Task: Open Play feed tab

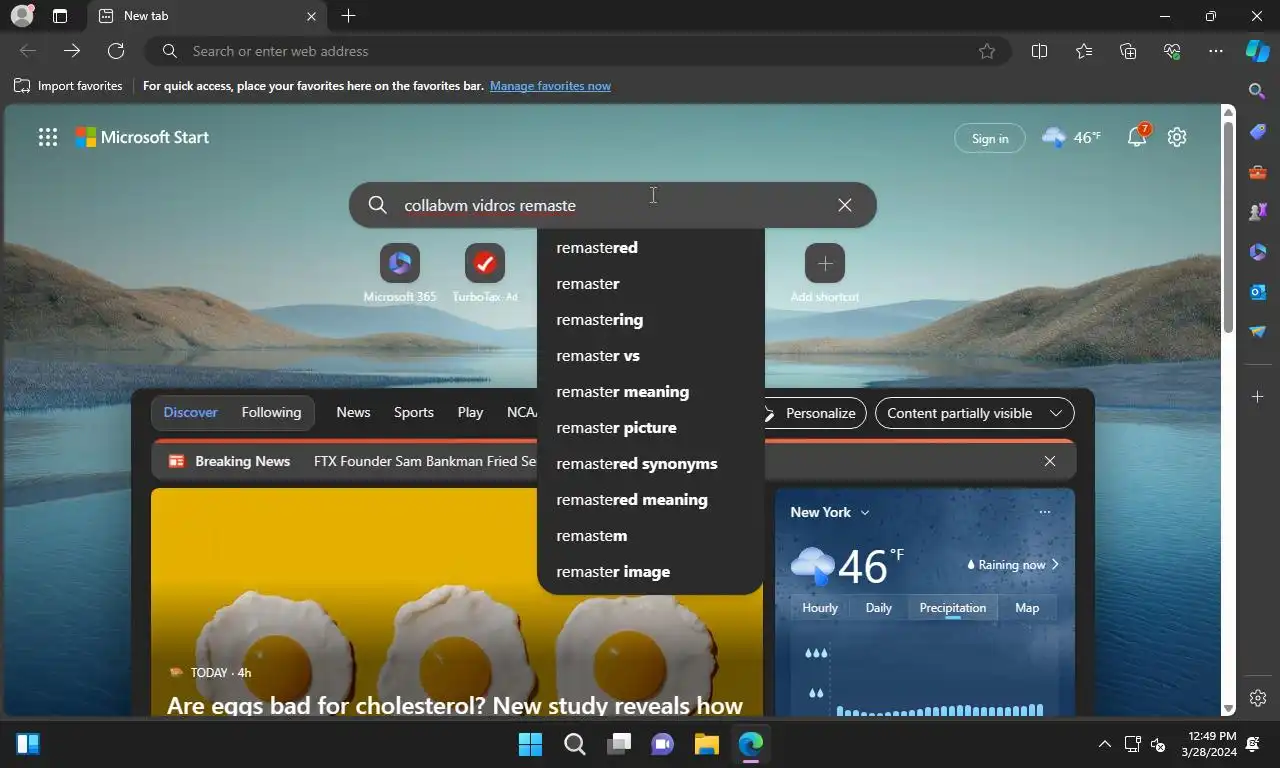Action: click(470, 412)
